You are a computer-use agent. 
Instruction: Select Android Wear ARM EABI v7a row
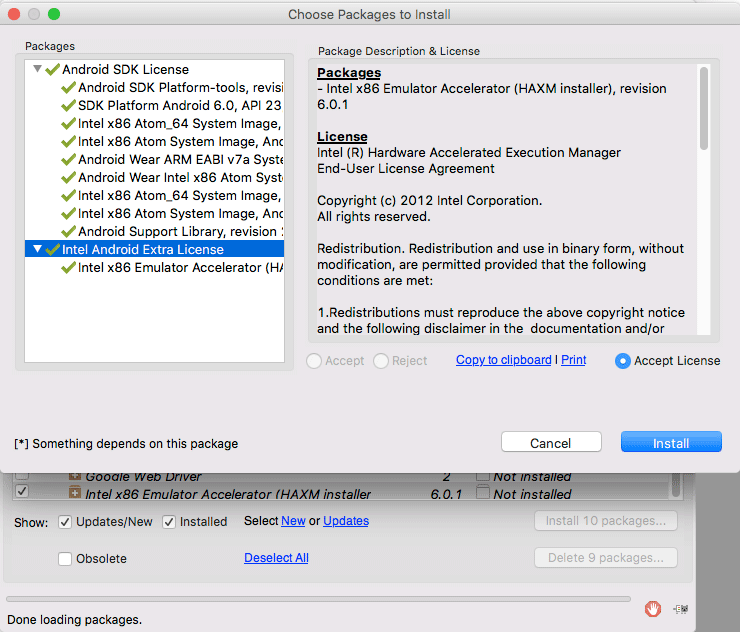tap(180, 160)
